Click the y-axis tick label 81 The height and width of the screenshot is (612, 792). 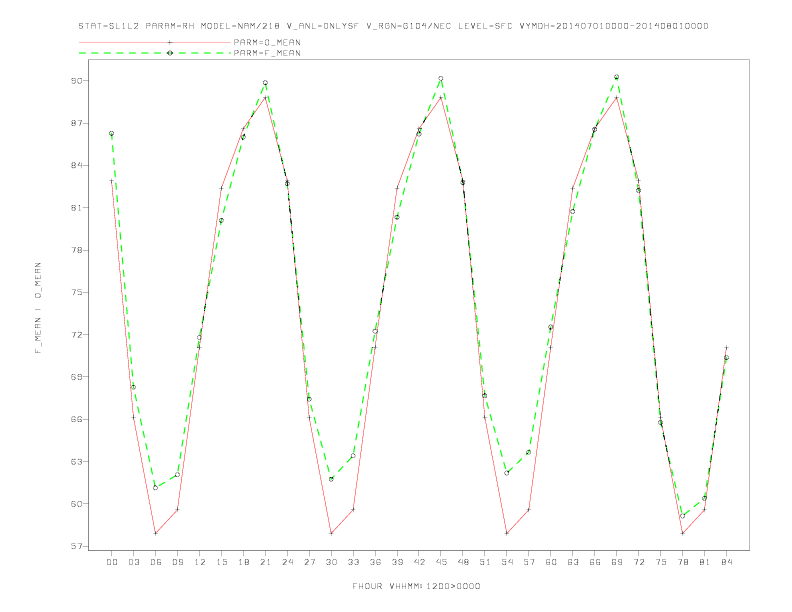[76, 208]
